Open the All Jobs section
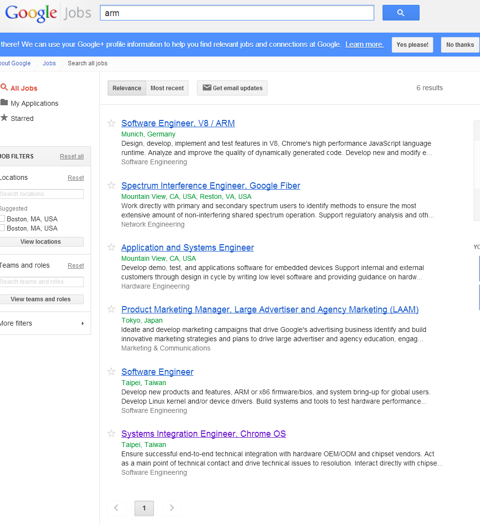The height and width of the screenshot is (525, 480). 24,88
